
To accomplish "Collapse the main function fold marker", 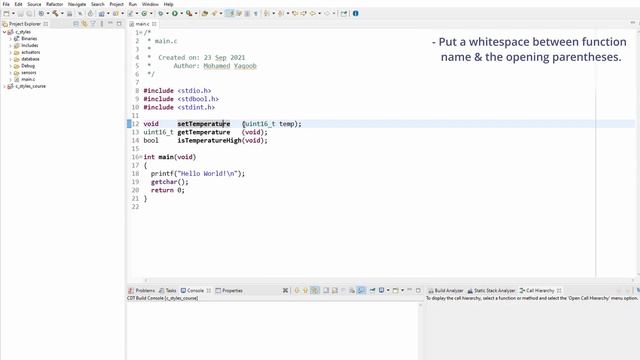I will point(140,157).
